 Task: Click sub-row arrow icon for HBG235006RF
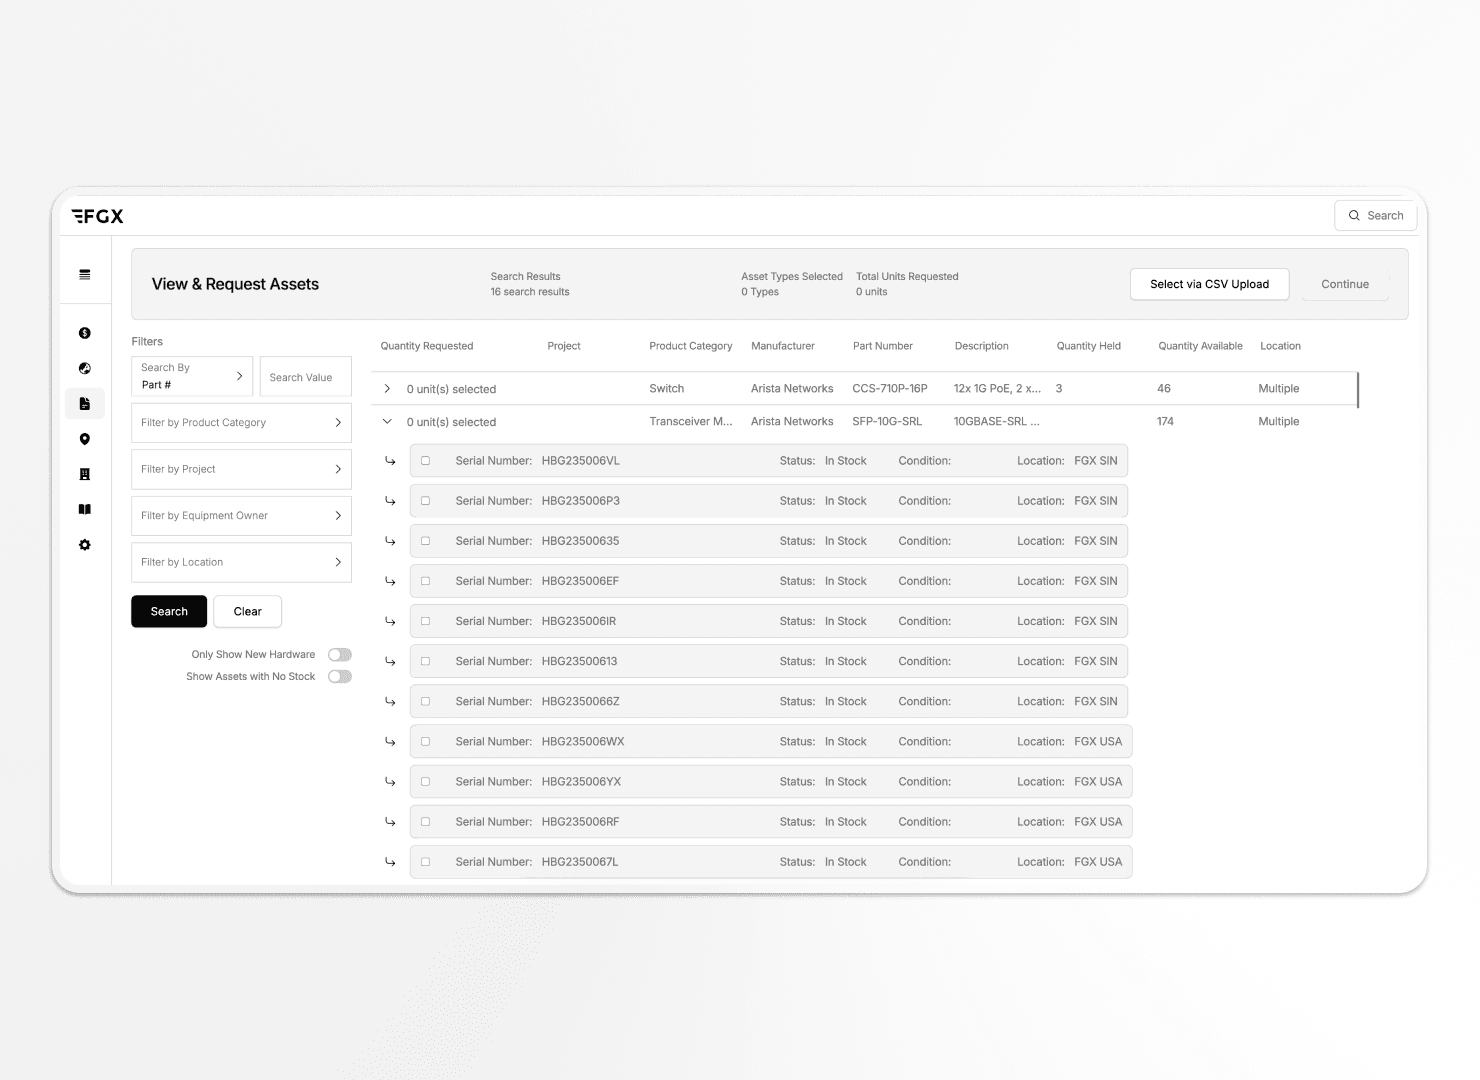[x=390, y=821]
